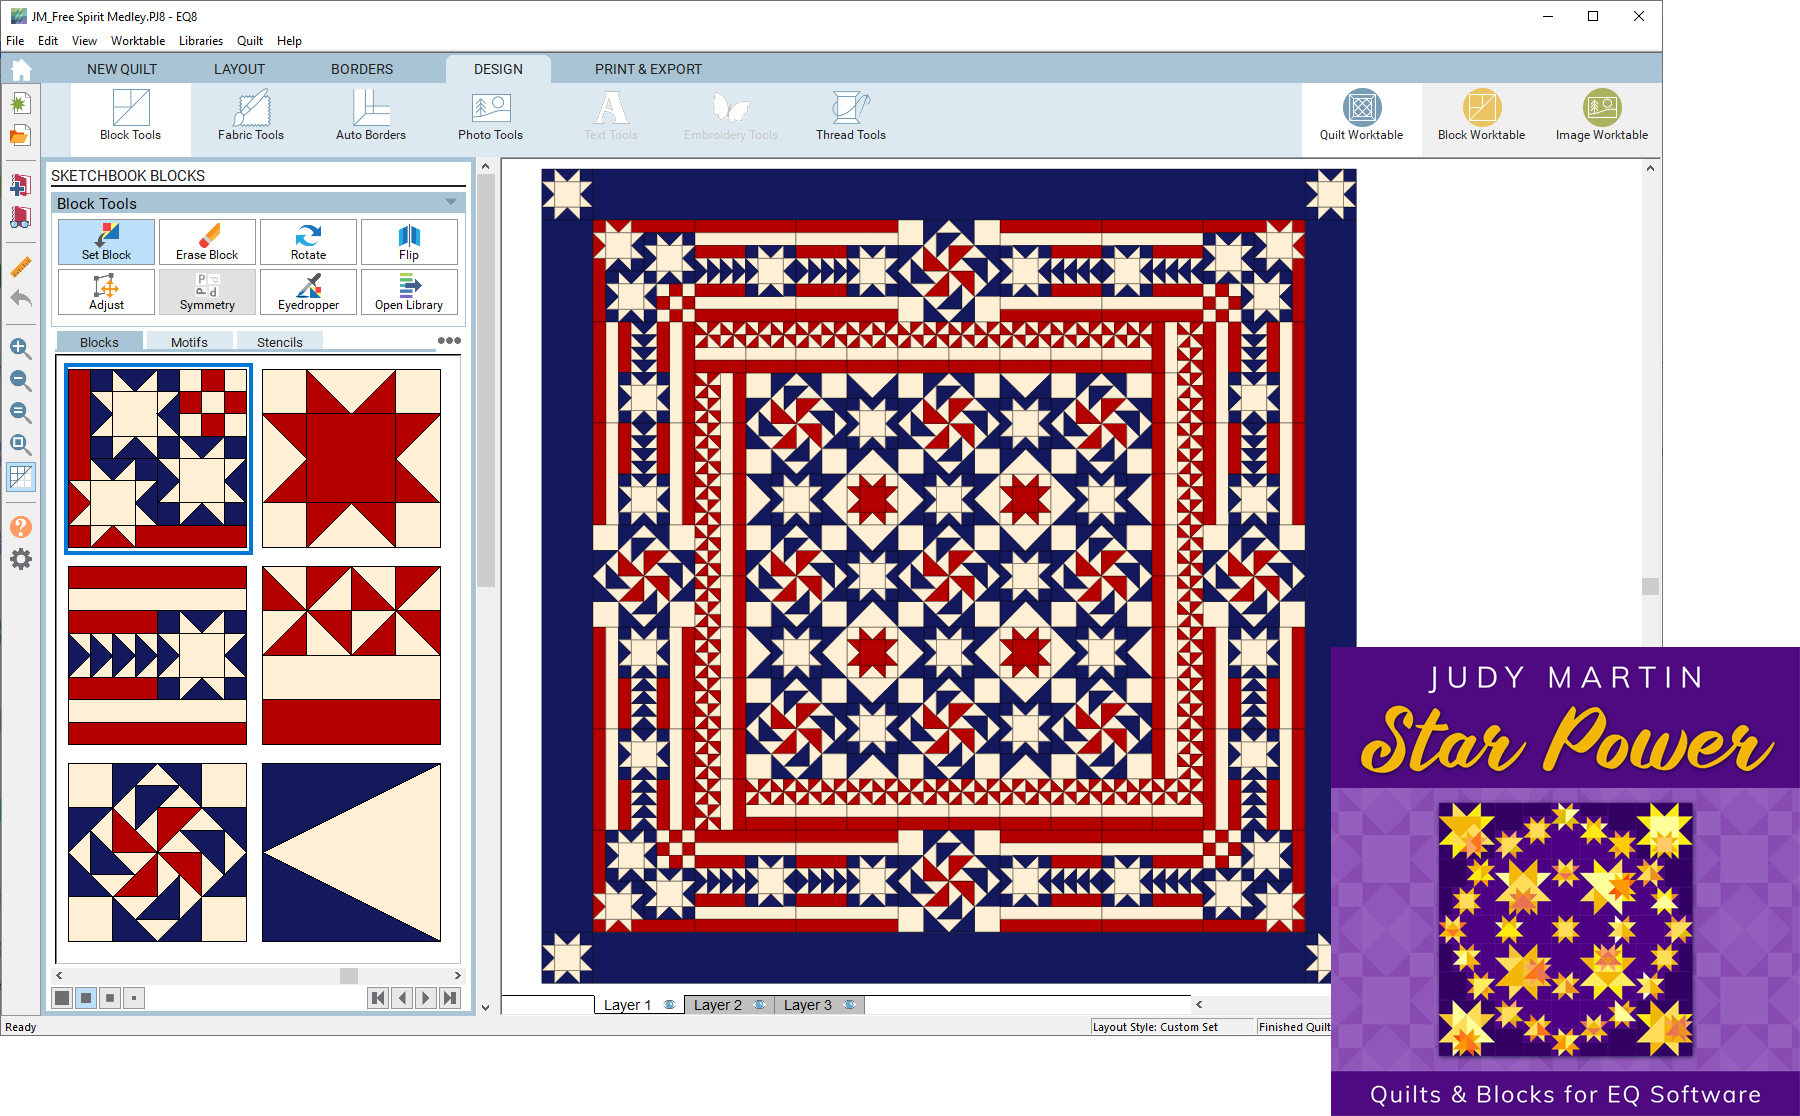
Task: Show largest block thumbnail size
Action: 62,998
